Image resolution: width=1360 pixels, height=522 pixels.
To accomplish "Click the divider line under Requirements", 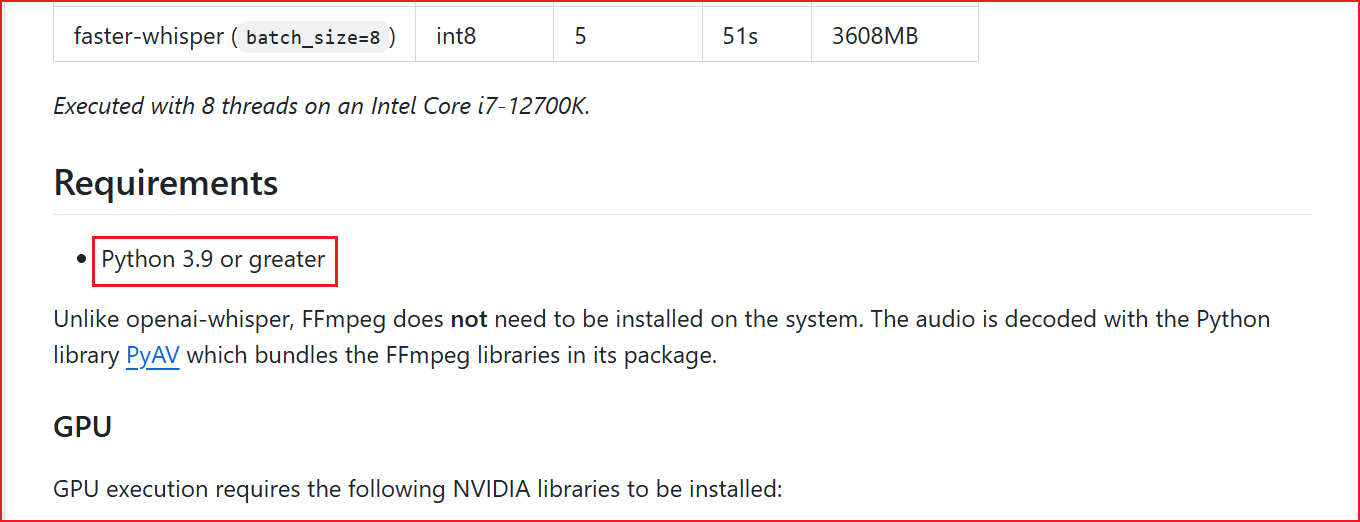I will (x=682, y=214).
